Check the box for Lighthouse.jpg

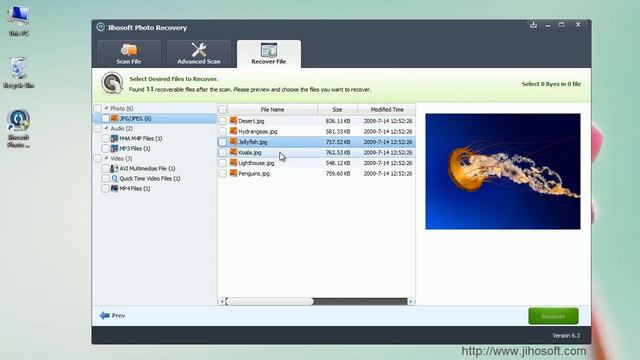(x=222, y=163)
